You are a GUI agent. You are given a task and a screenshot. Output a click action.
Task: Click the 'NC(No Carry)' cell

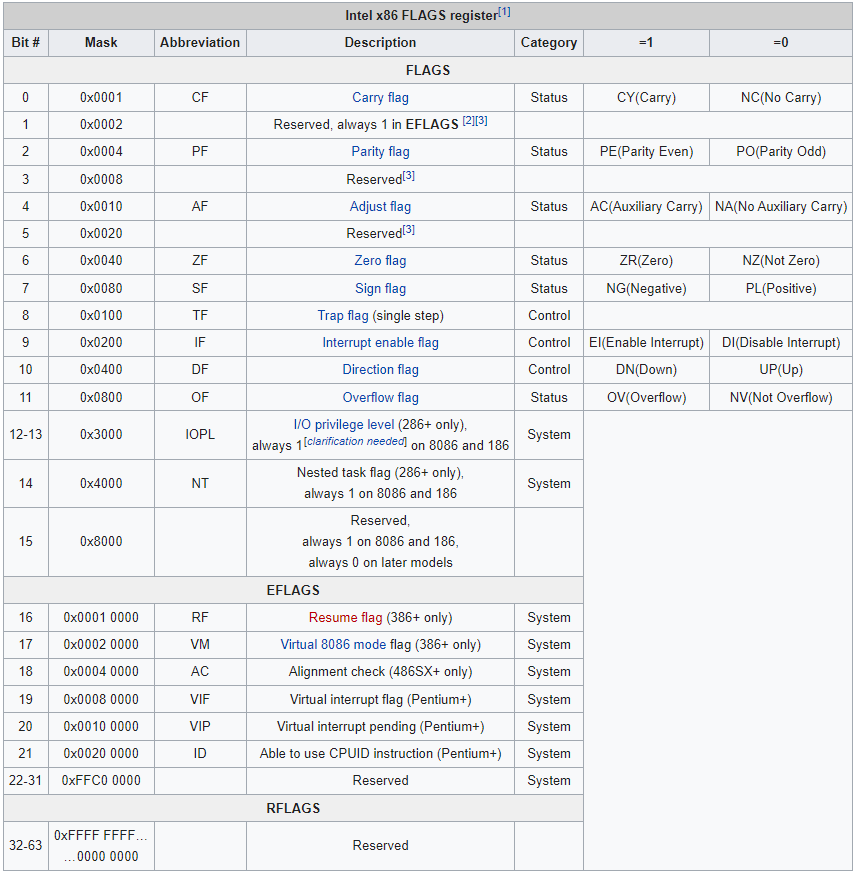click(781, 98)
